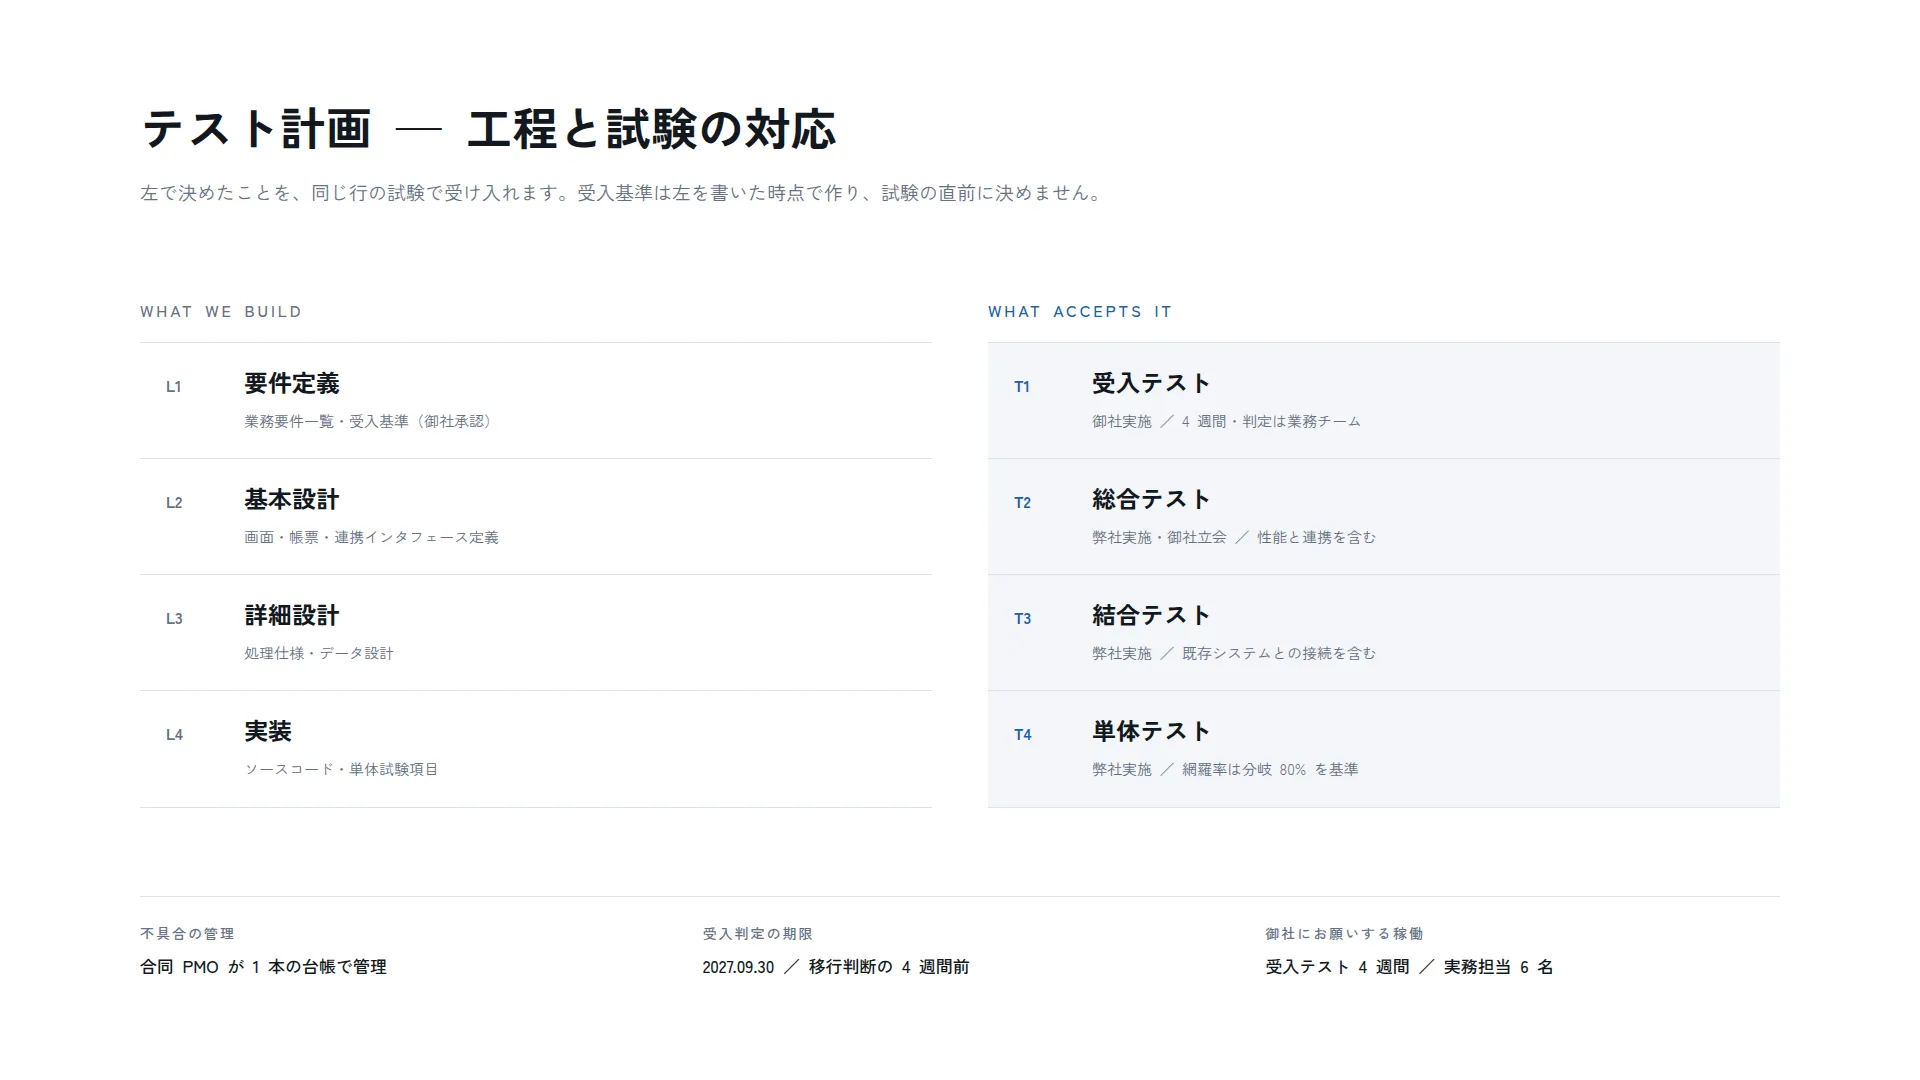
Task: Click the L4 level label
Action: tap(174, 735)
